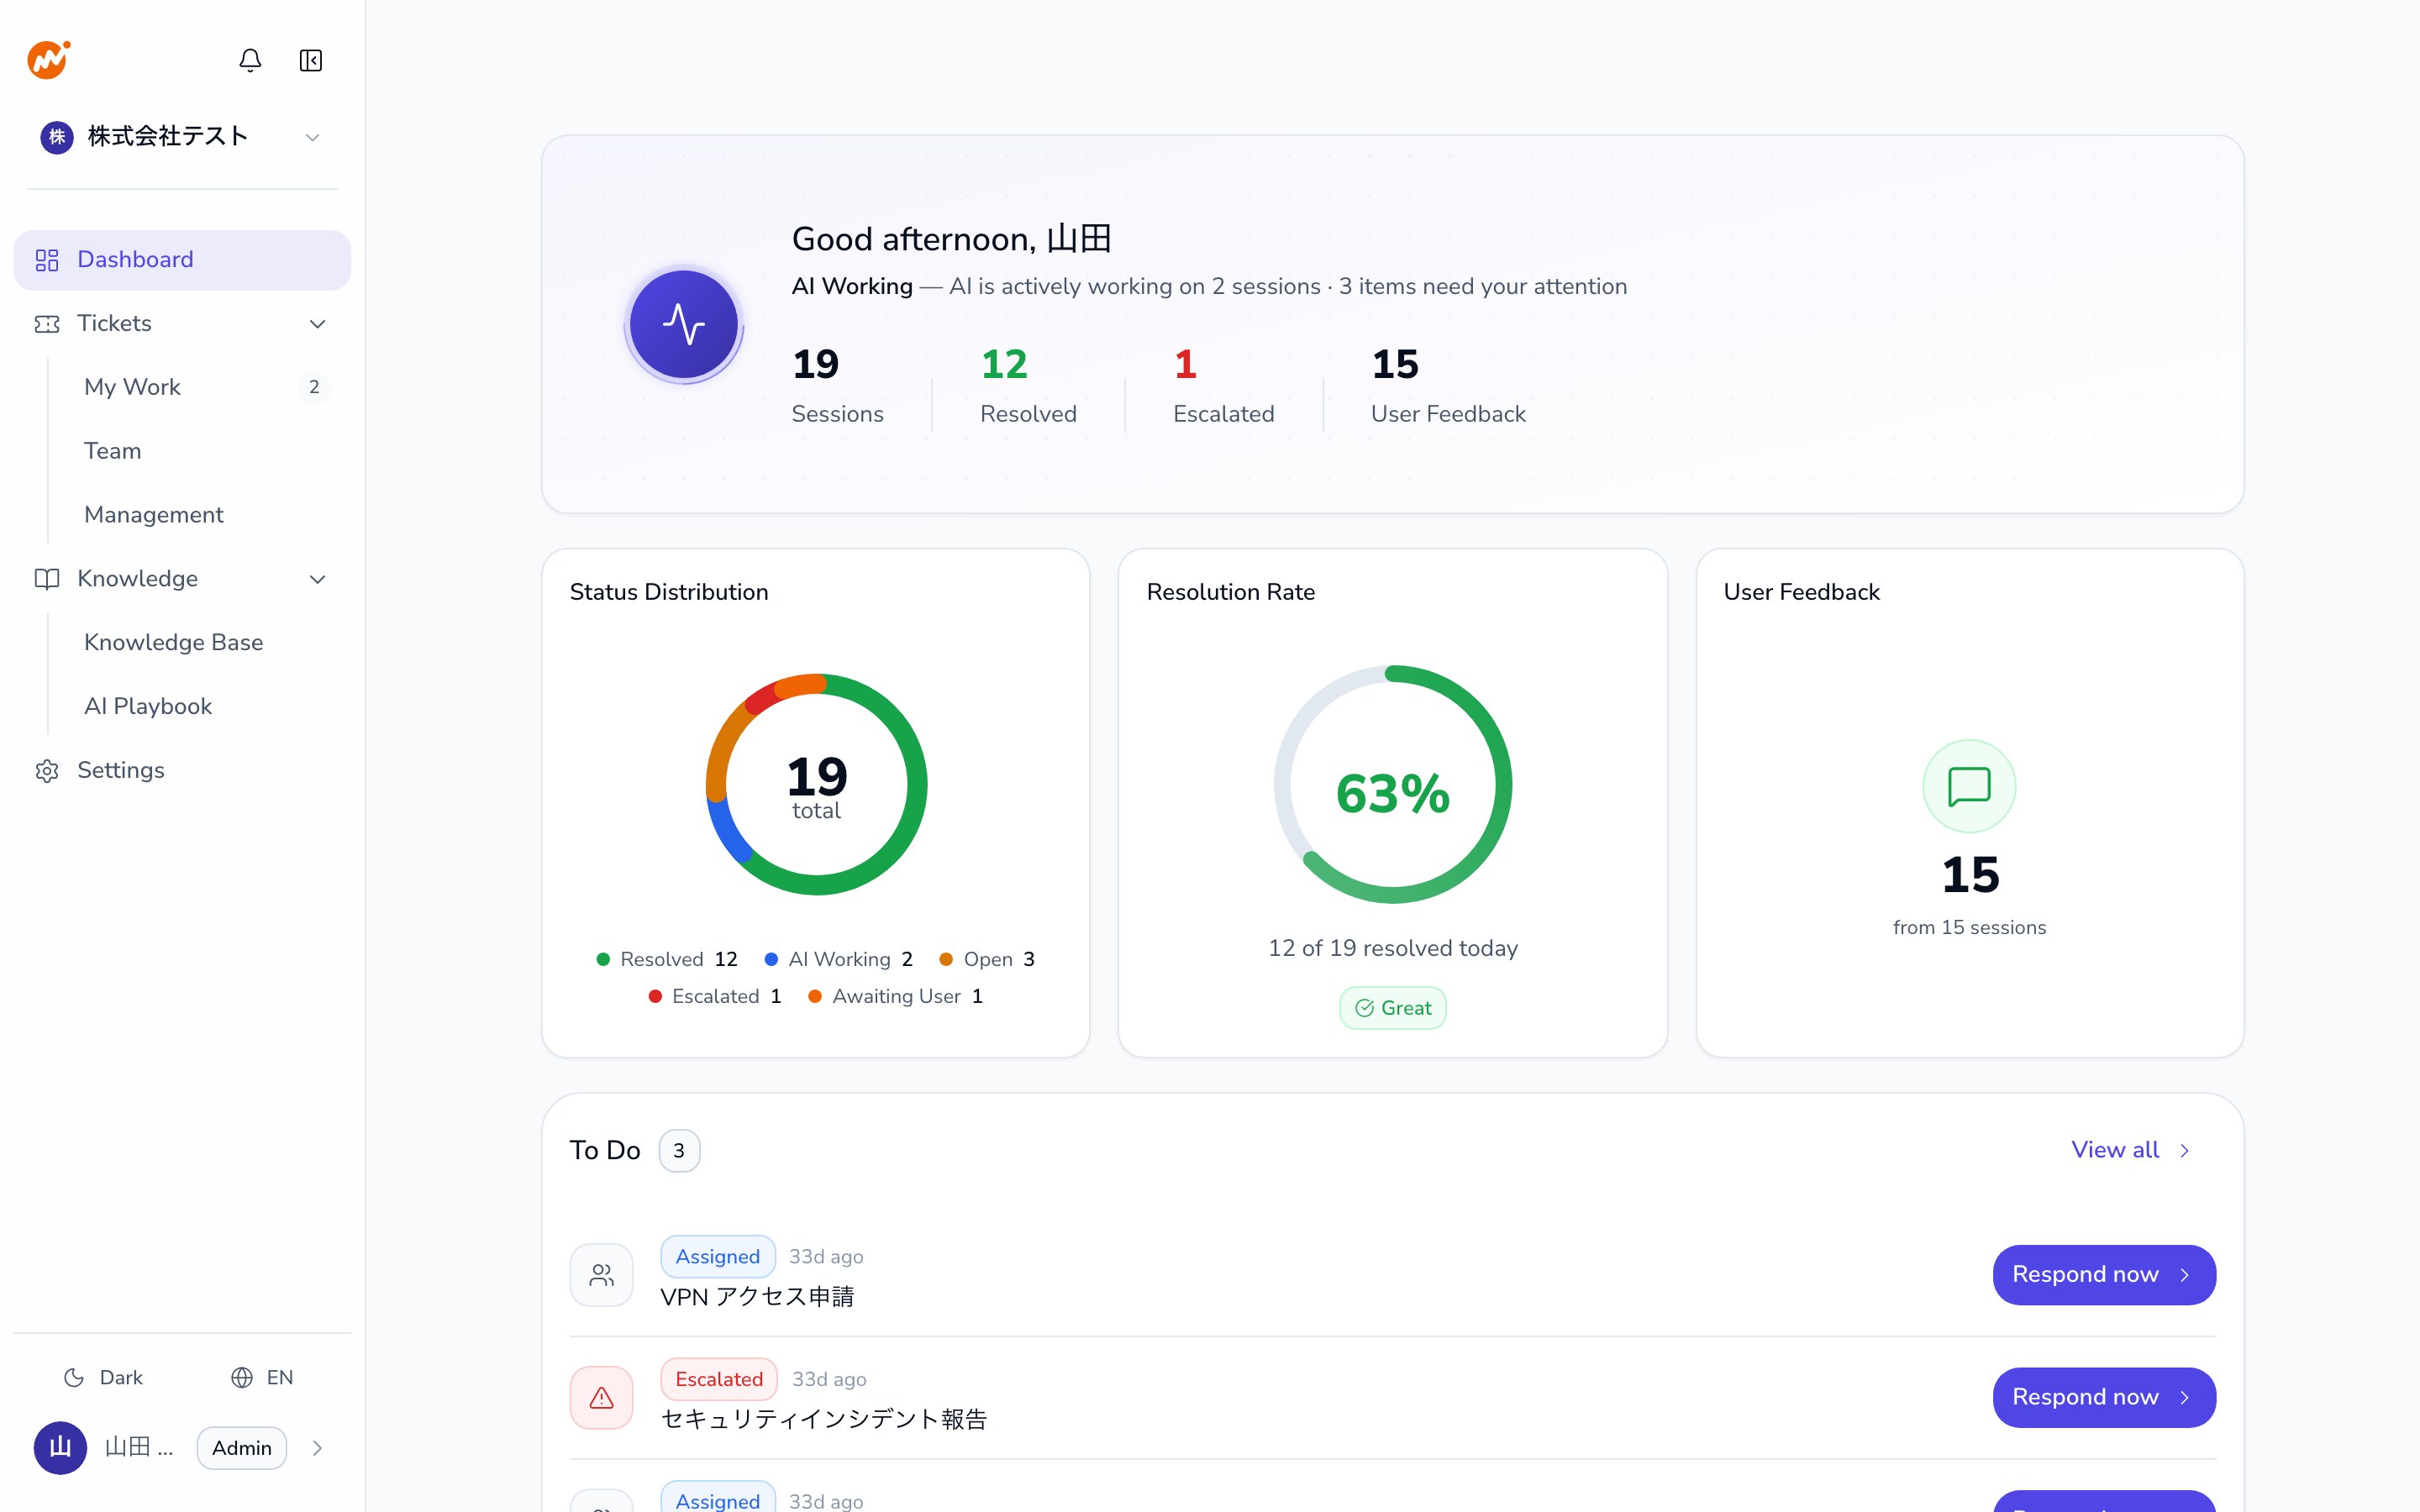2420x1512 pixels.
Task: Open the notifications bell
Action: coord(250,60)
